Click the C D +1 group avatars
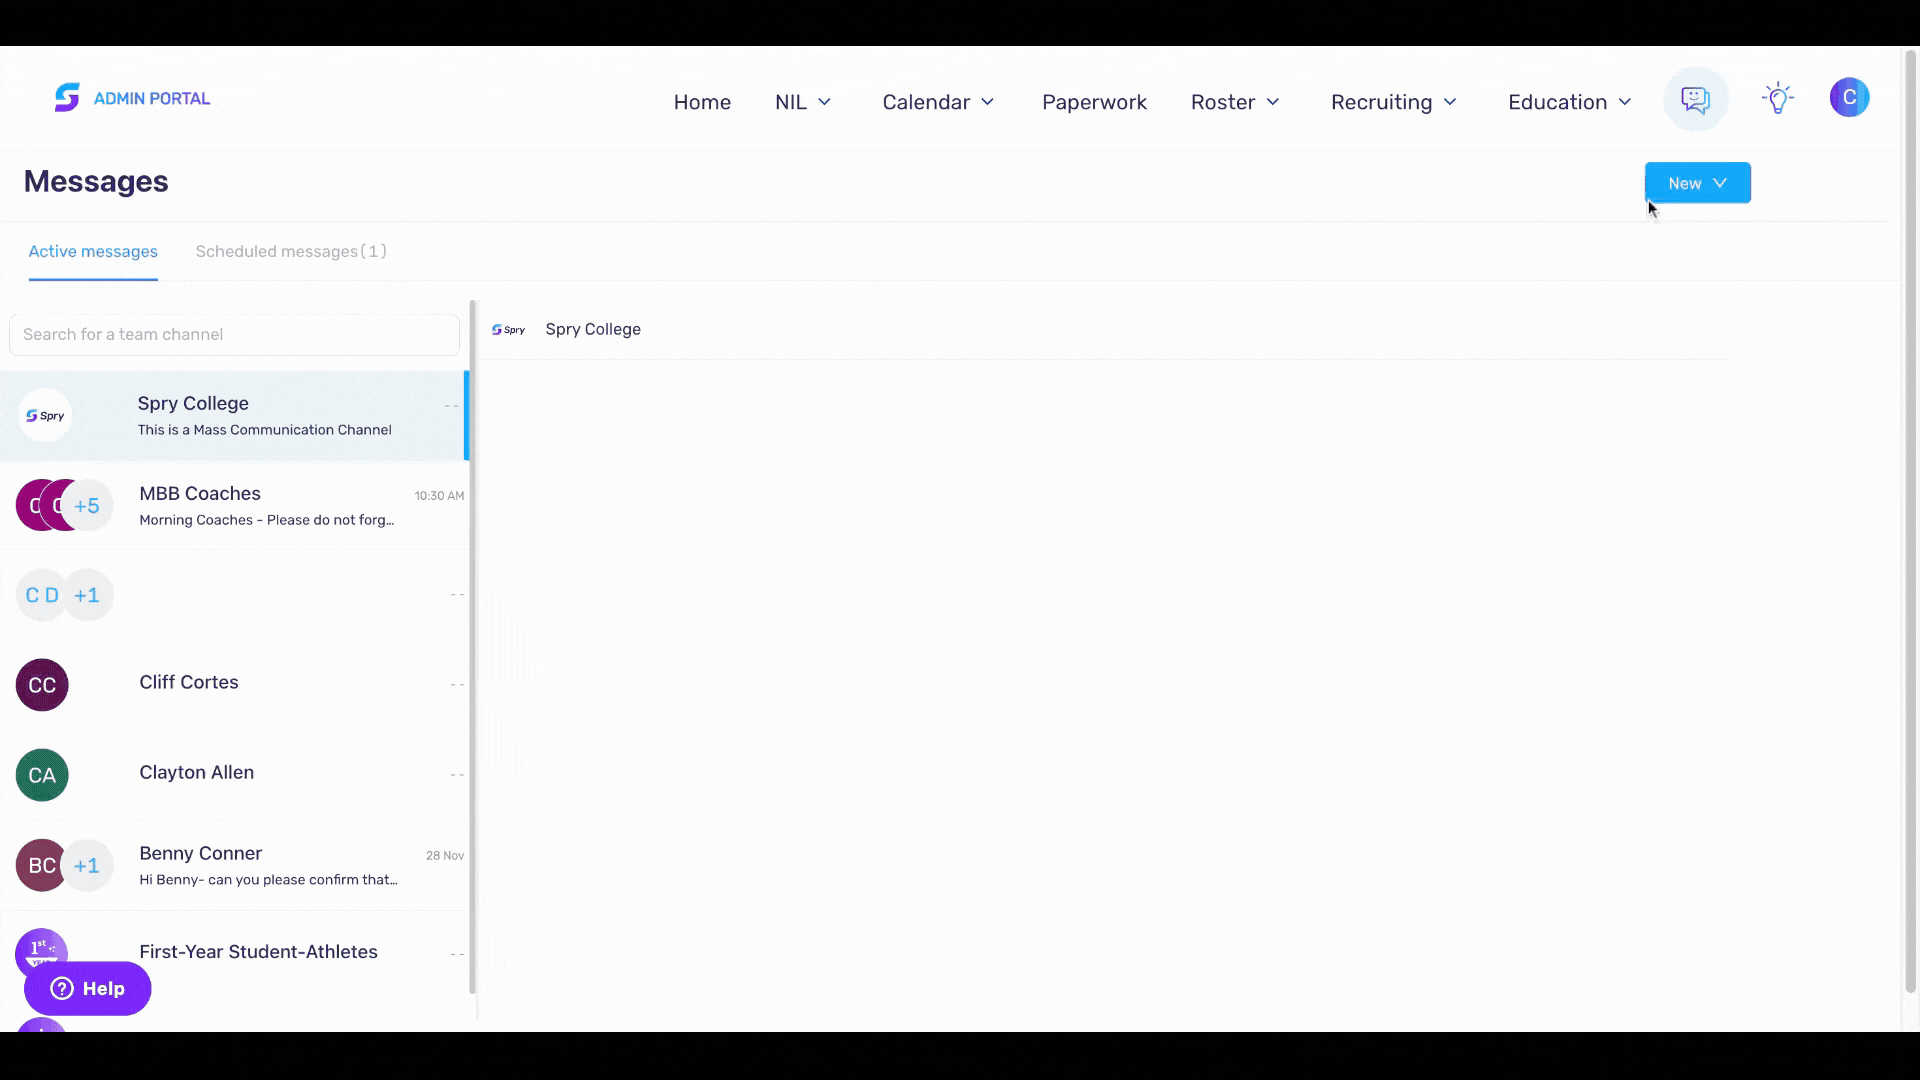 64,595
